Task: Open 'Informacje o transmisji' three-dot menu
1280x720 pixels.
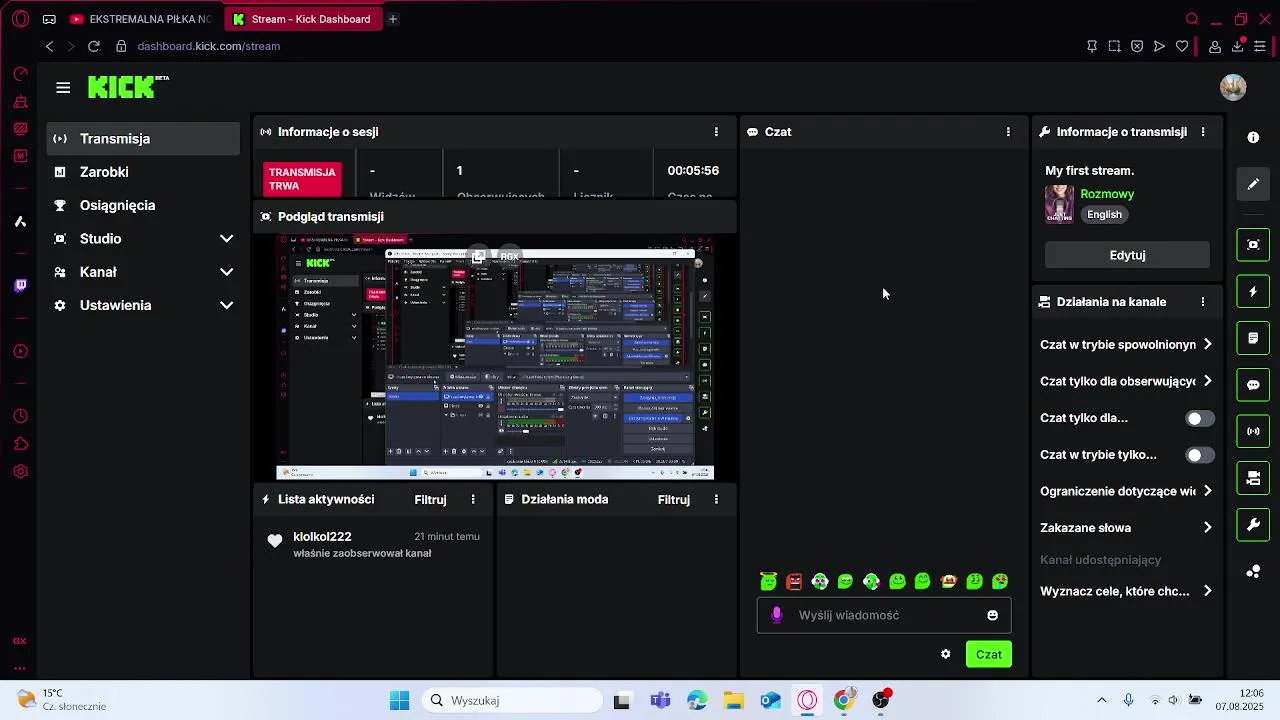Action: 1203,132
